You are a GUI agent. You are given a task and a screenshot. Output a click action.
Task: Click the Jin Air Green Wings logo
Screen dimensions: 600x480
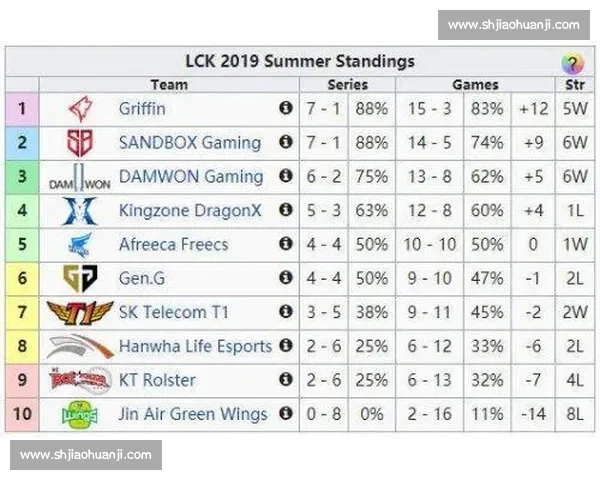pyautogui.click(x=79, y=414)
